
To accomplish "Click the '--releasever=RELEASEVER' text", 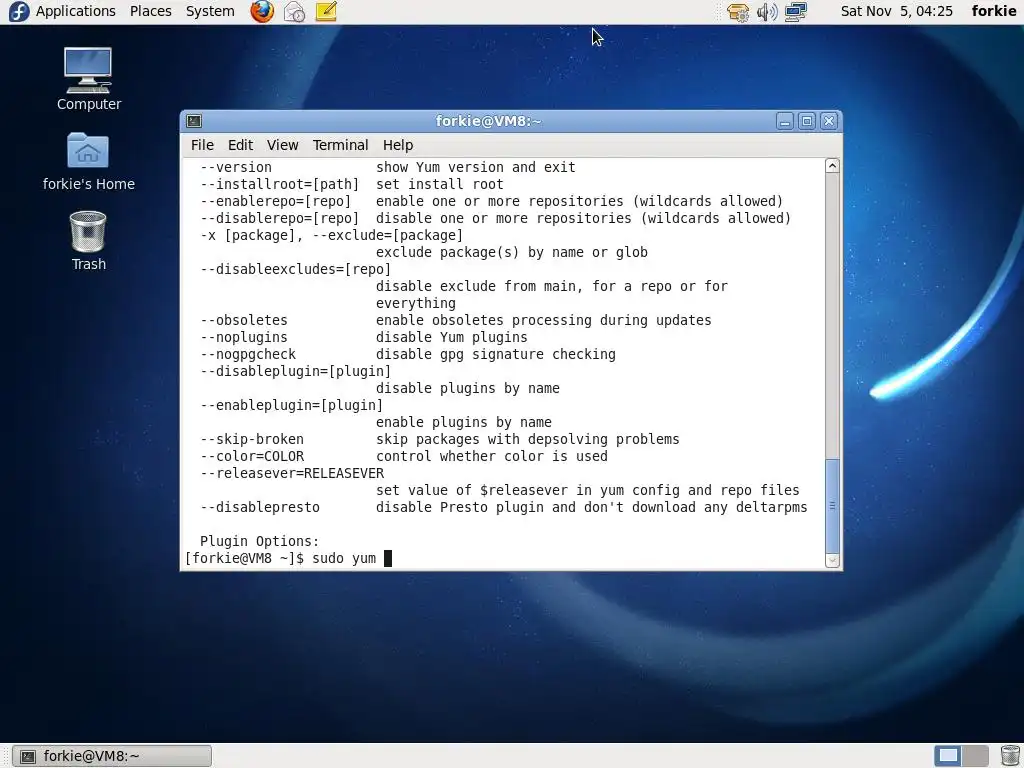I will pos(292,473).
